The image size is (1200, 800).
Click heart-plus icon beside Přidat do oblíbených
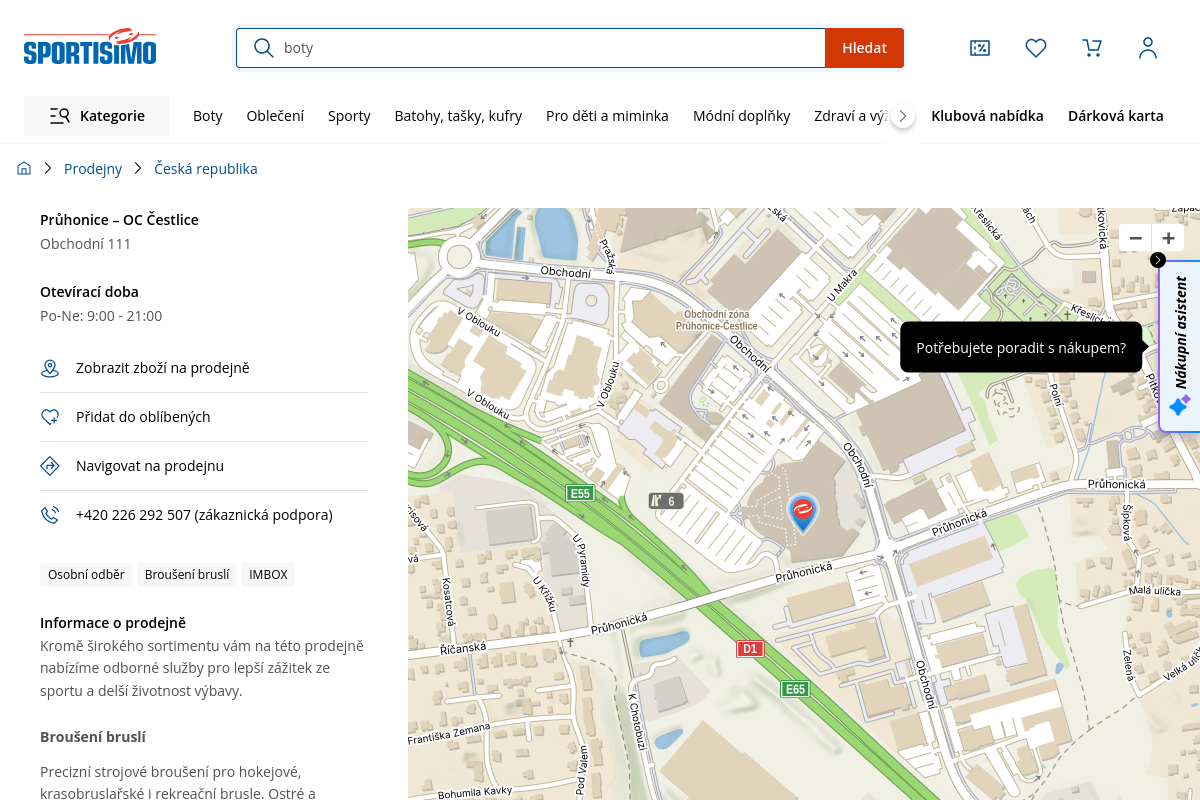point(50,417)
